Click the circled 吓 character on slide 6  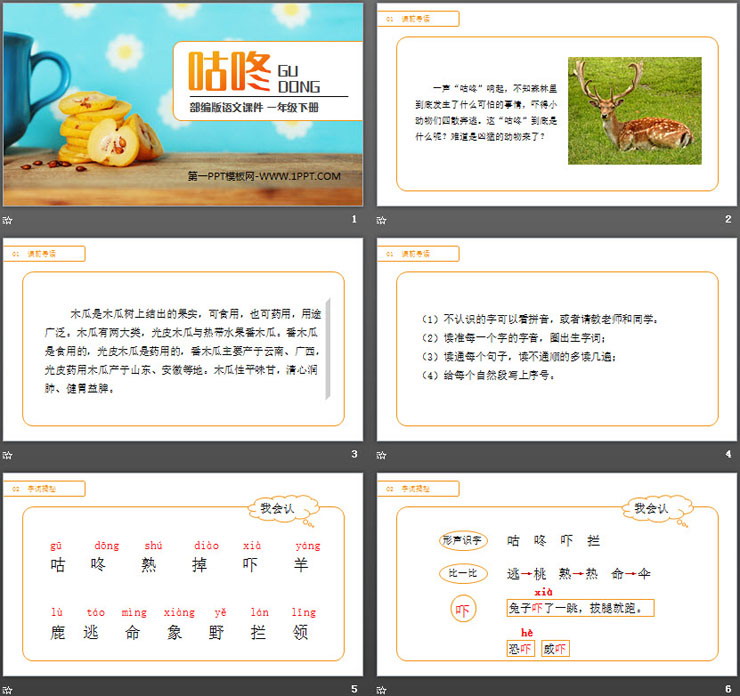[x=462, y=609]
